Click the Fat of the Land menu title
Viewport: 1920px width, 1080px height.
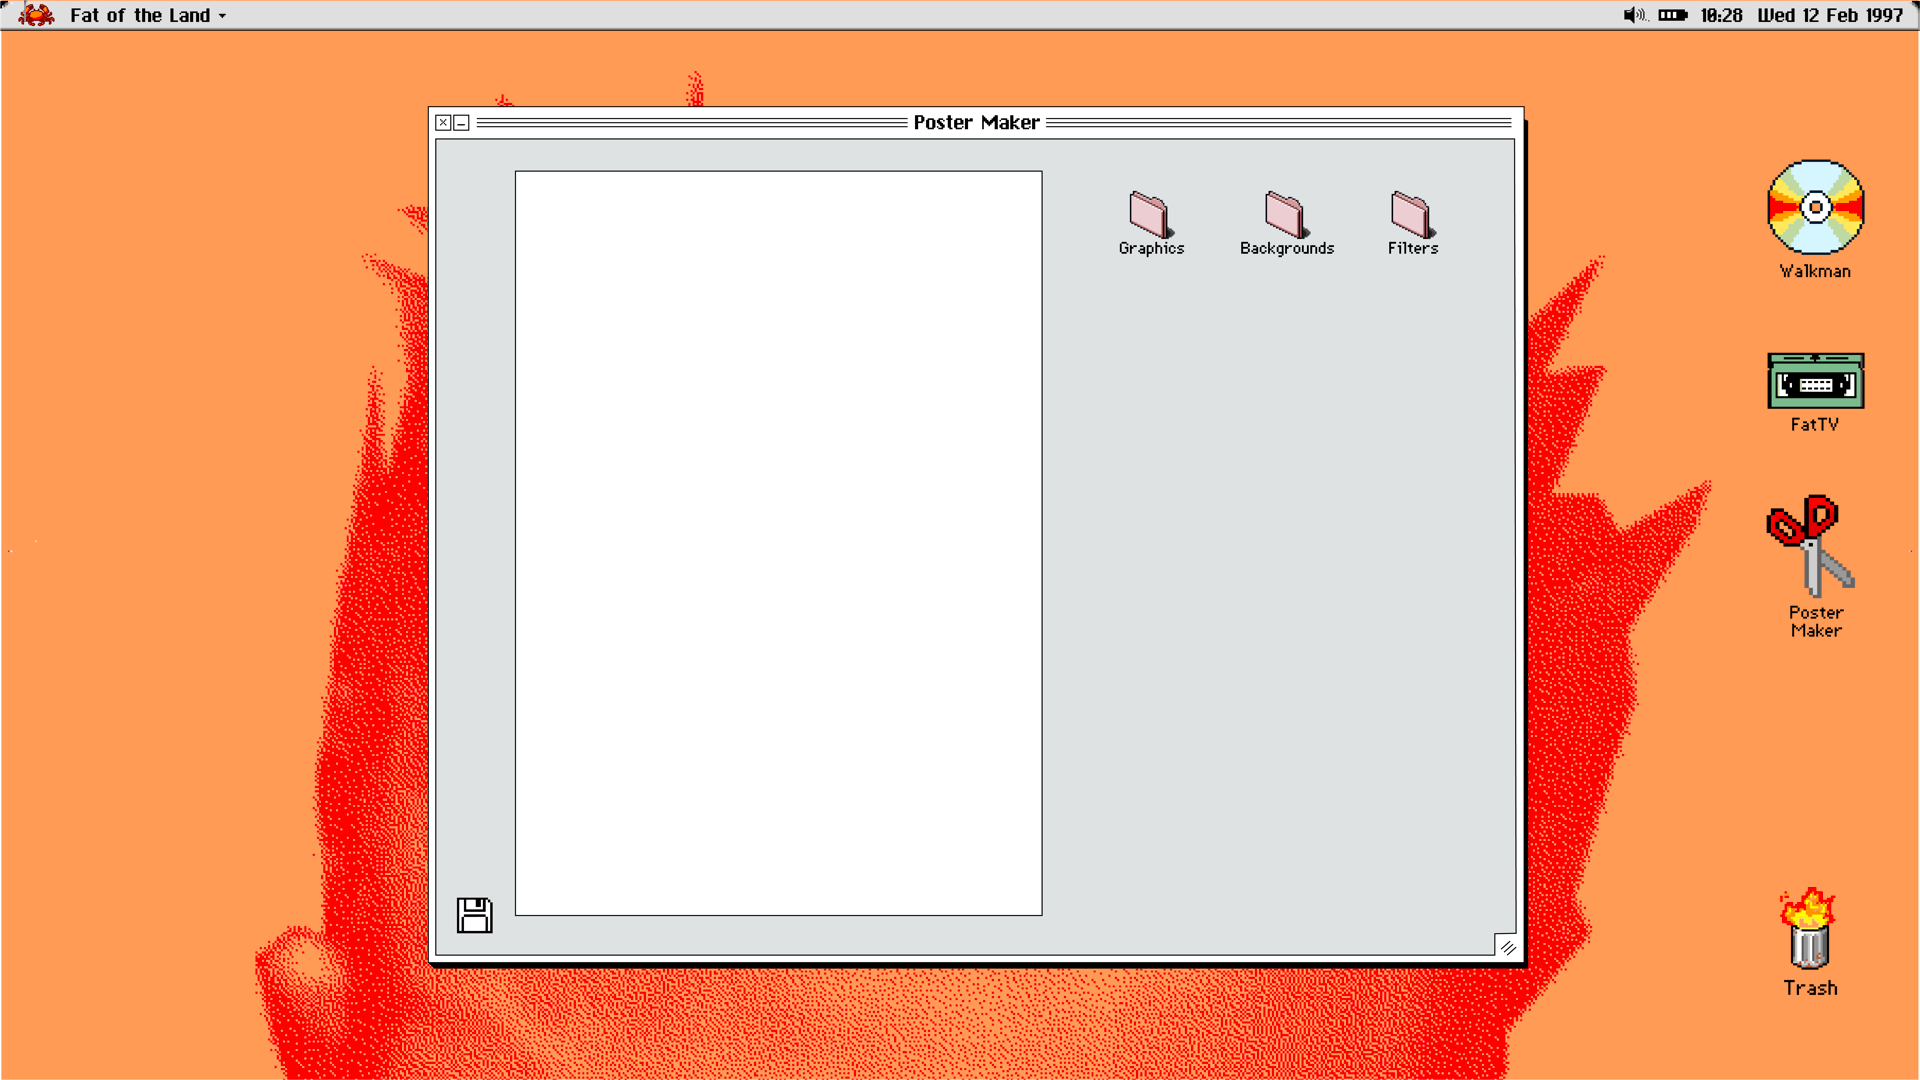[x=140, y=15]
